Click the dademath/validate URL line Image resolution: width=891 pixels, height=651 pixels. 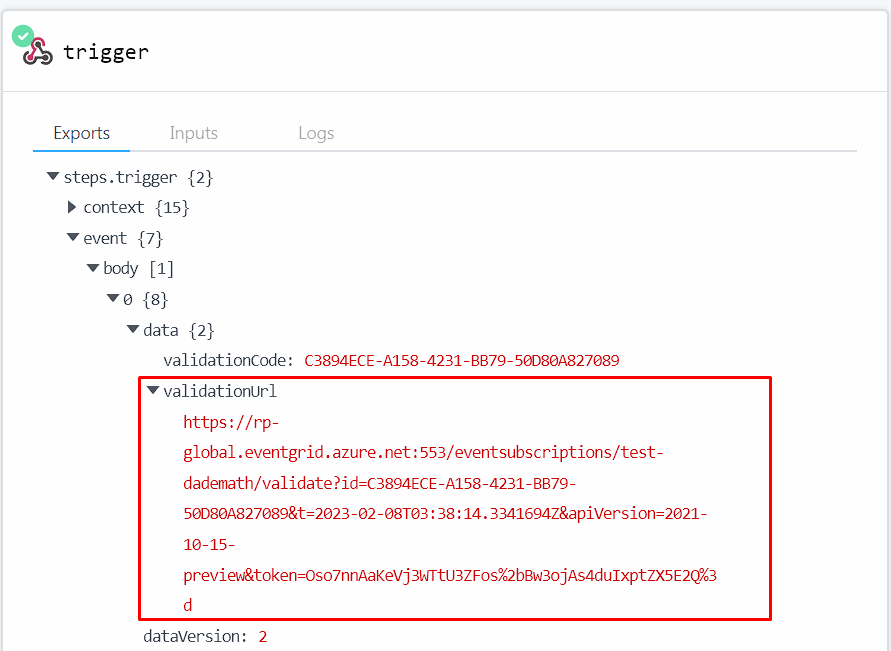[380, 483]
